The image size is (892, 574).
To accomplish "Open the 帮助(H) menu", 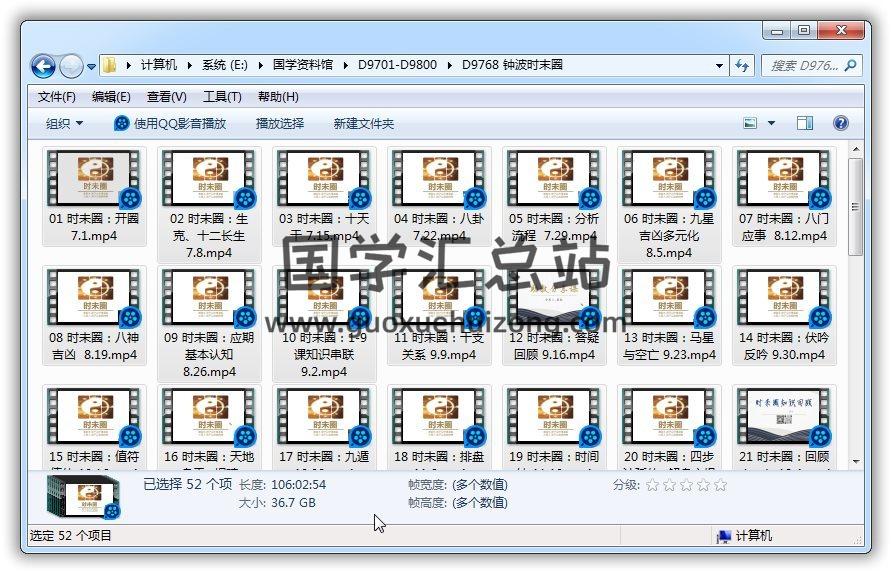I will point(278,97).
